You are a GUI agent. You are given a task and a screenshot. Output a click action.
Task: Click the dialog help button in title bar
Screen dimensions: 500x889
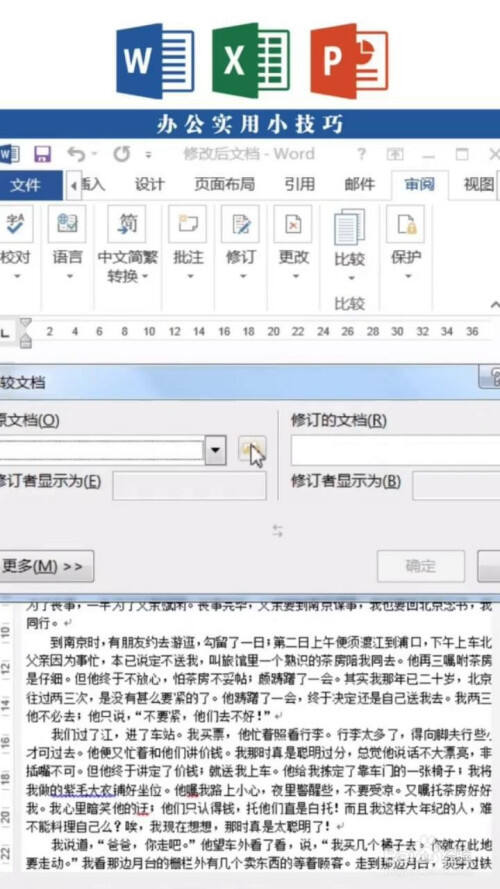pyautogui.click(x=489, y=377)
